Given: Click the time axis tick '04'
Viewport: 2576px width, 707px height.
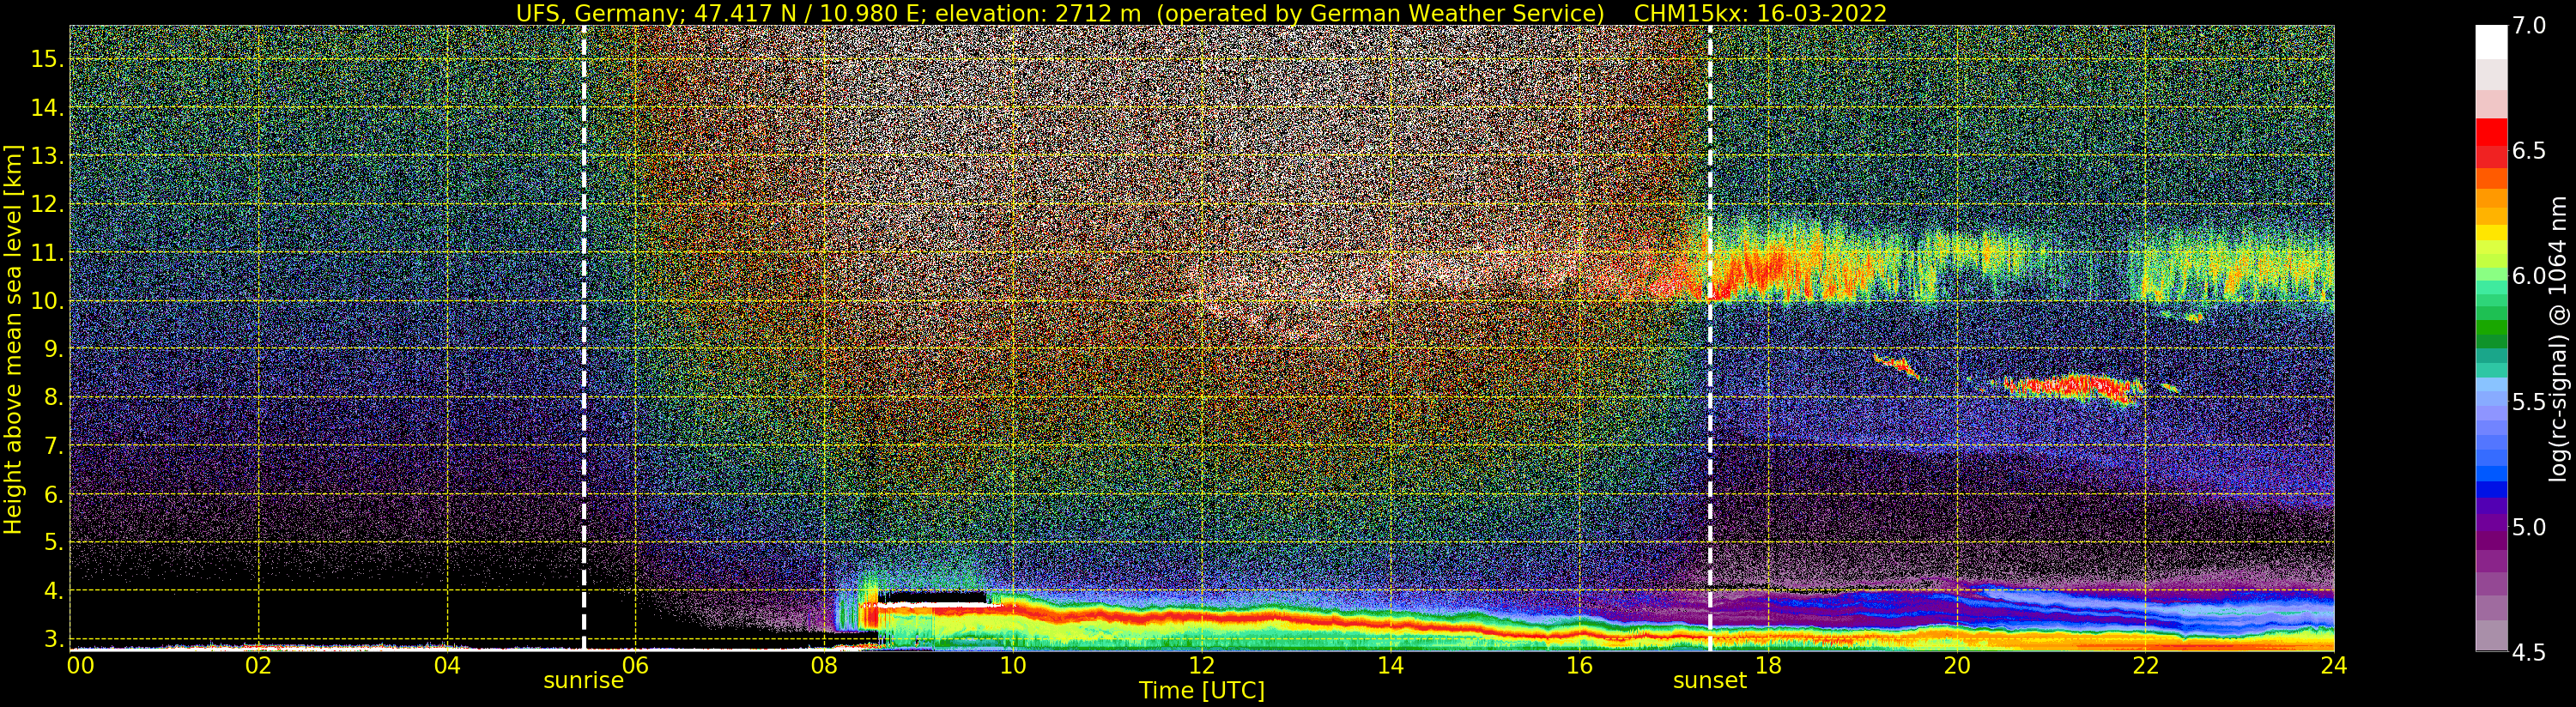Looking at the screenshot, I should point(447,665).
